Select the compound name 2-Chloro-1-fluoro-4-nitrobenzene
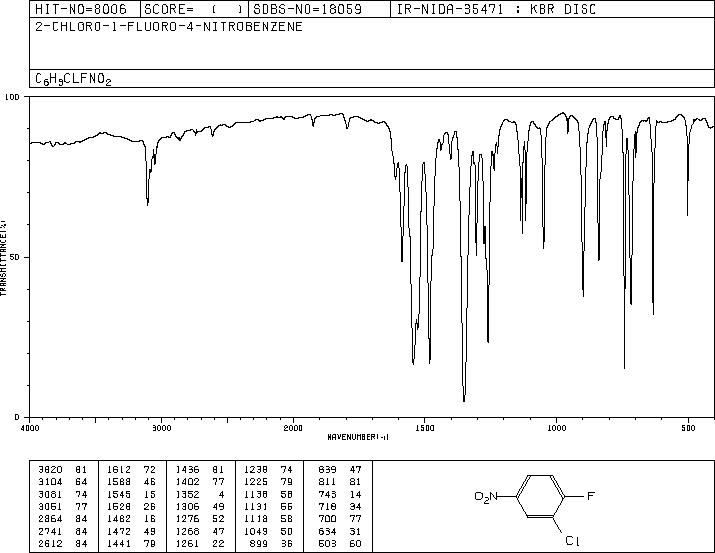 (169, 27)
